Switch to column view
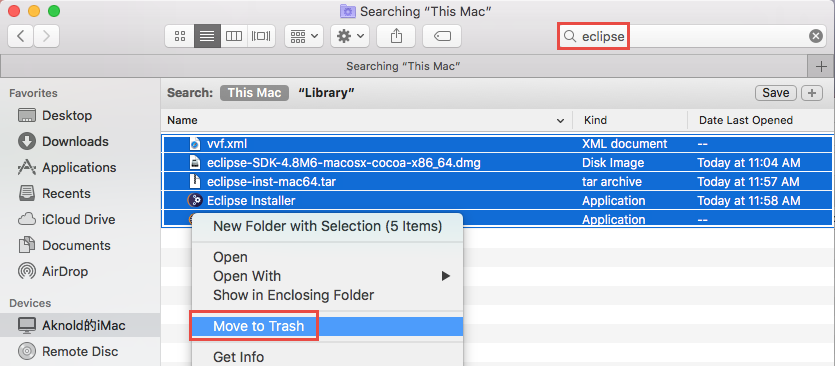This screenshot has width=835, height=366. [x=234, y=36]
